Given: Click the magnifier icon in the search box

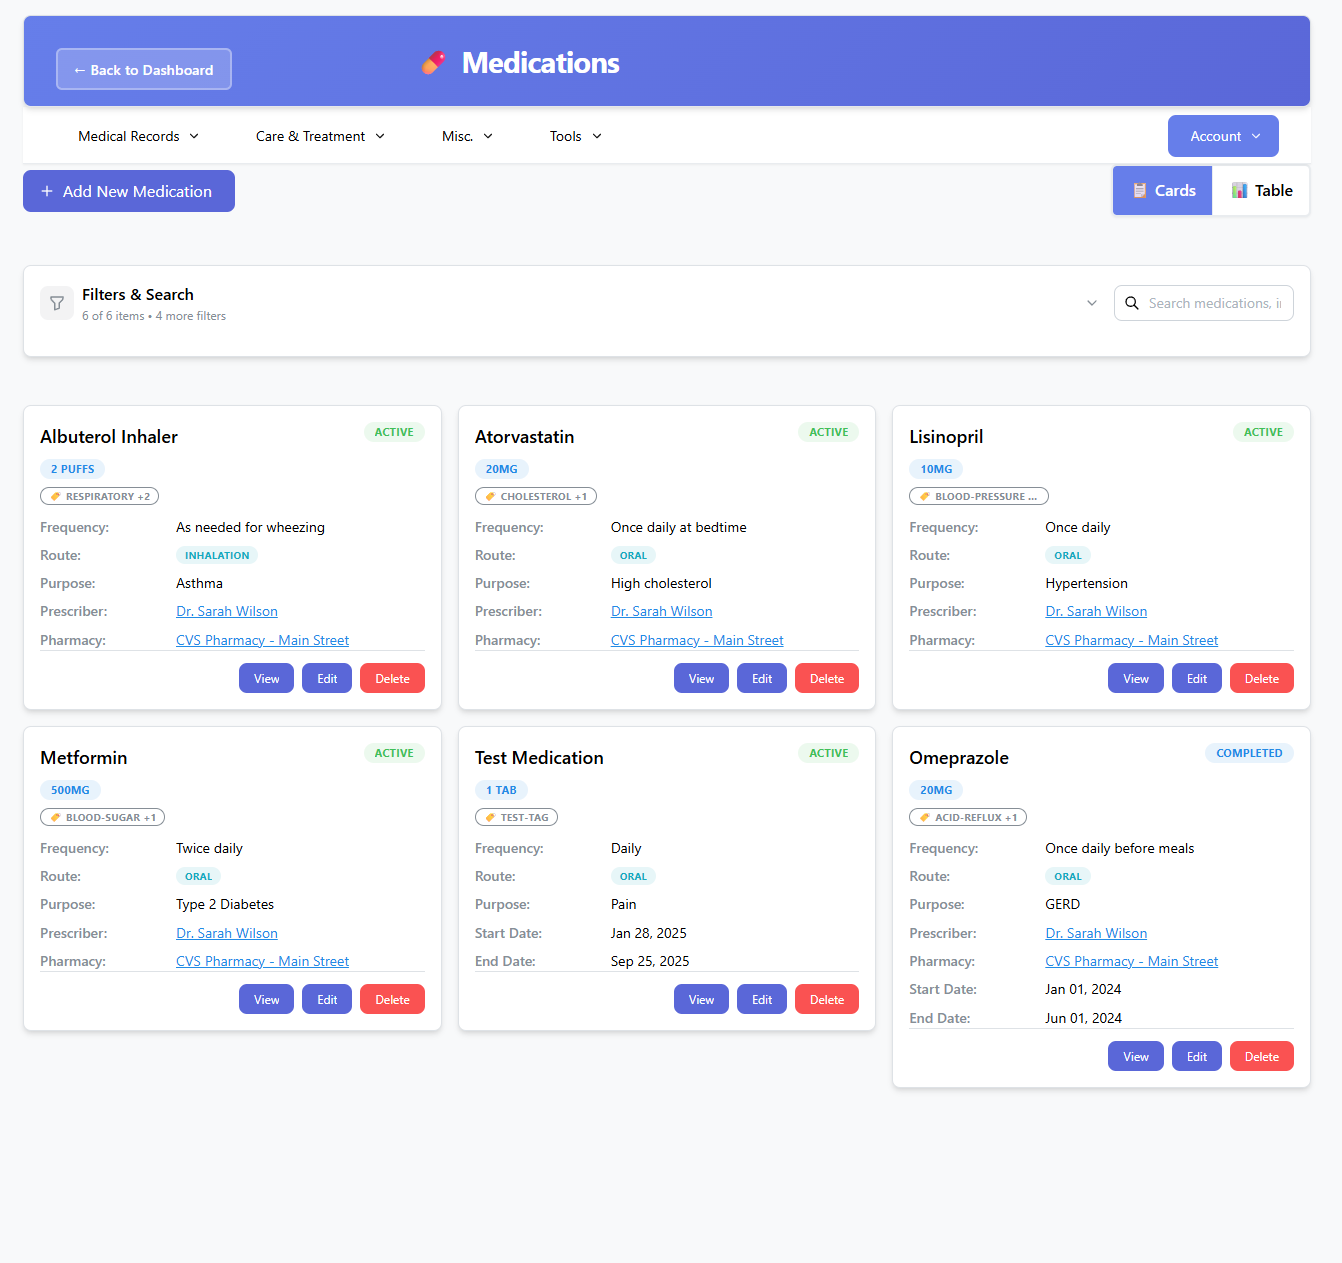Looking at the screenshot, I should pos(1132,303).
